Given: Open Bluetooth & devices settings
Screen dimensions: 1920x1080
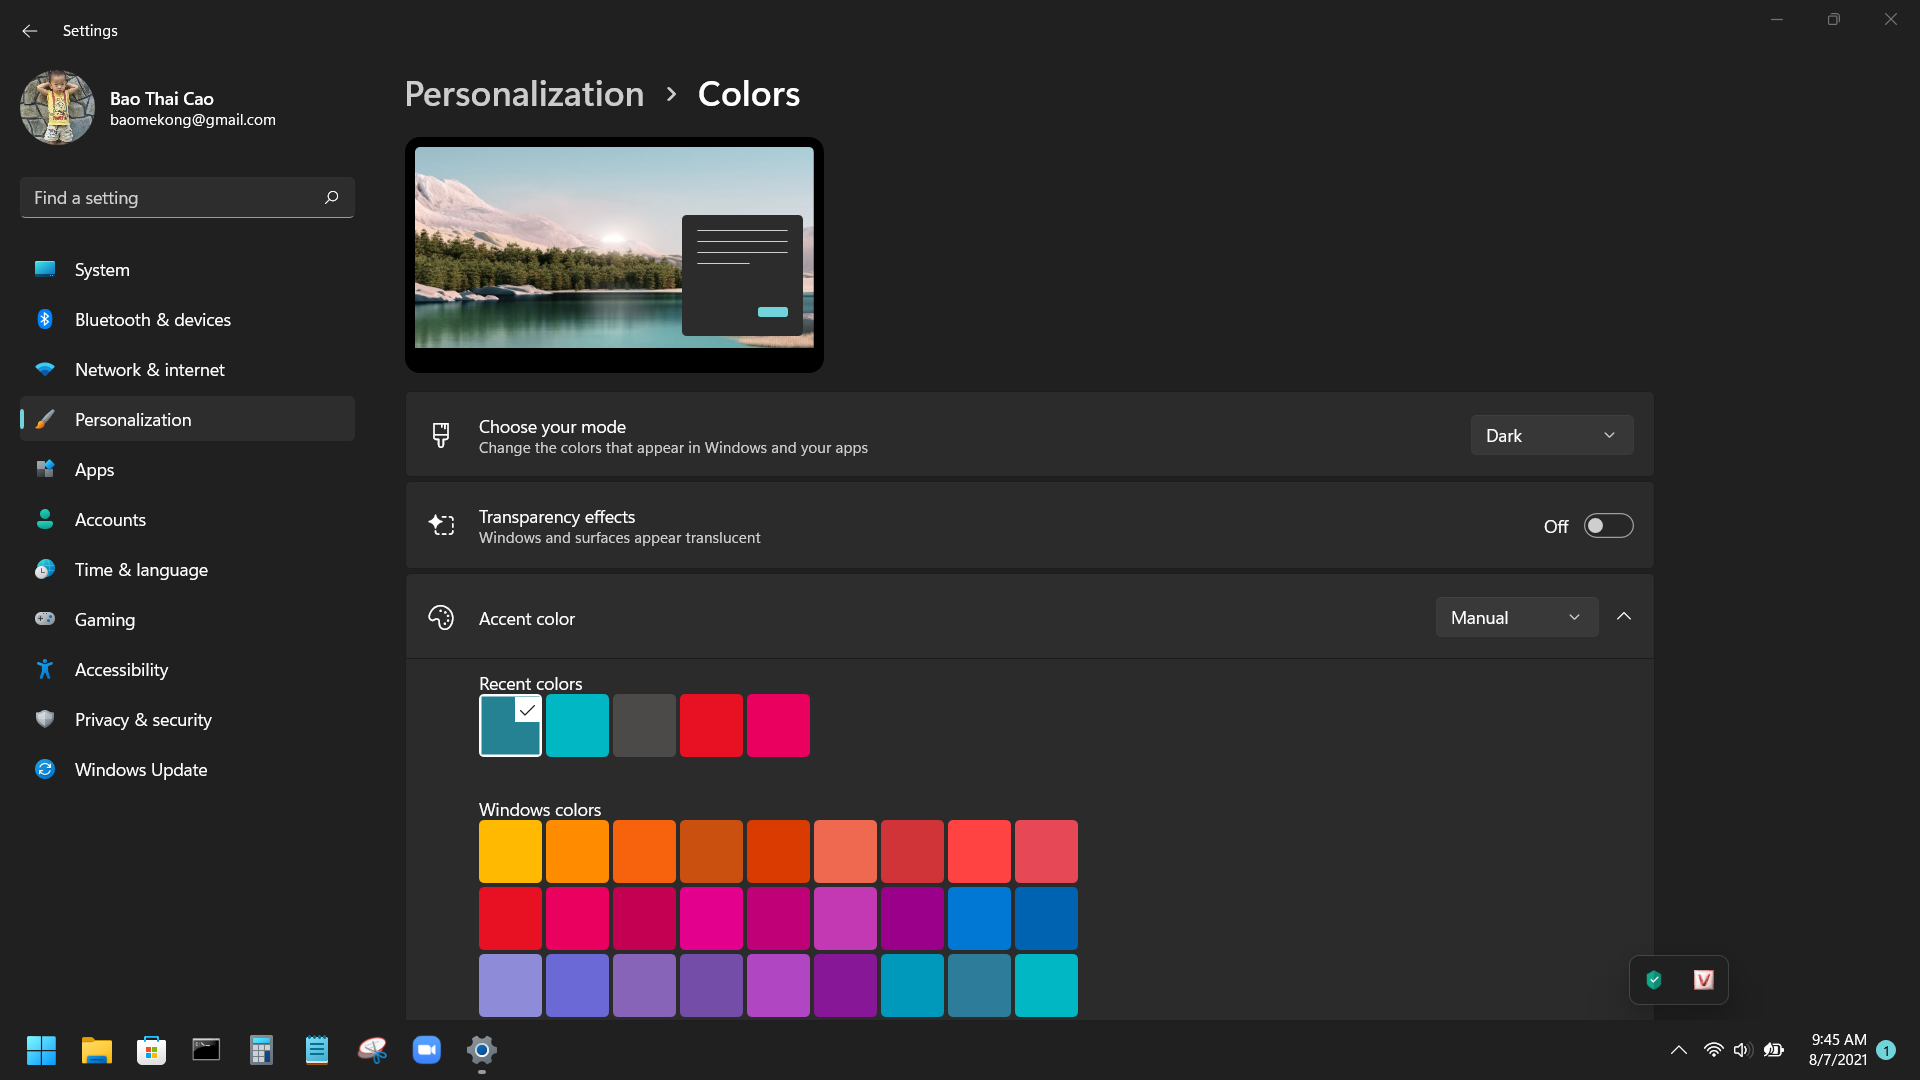Looking at the screenshot, I should tap(187, 319).
